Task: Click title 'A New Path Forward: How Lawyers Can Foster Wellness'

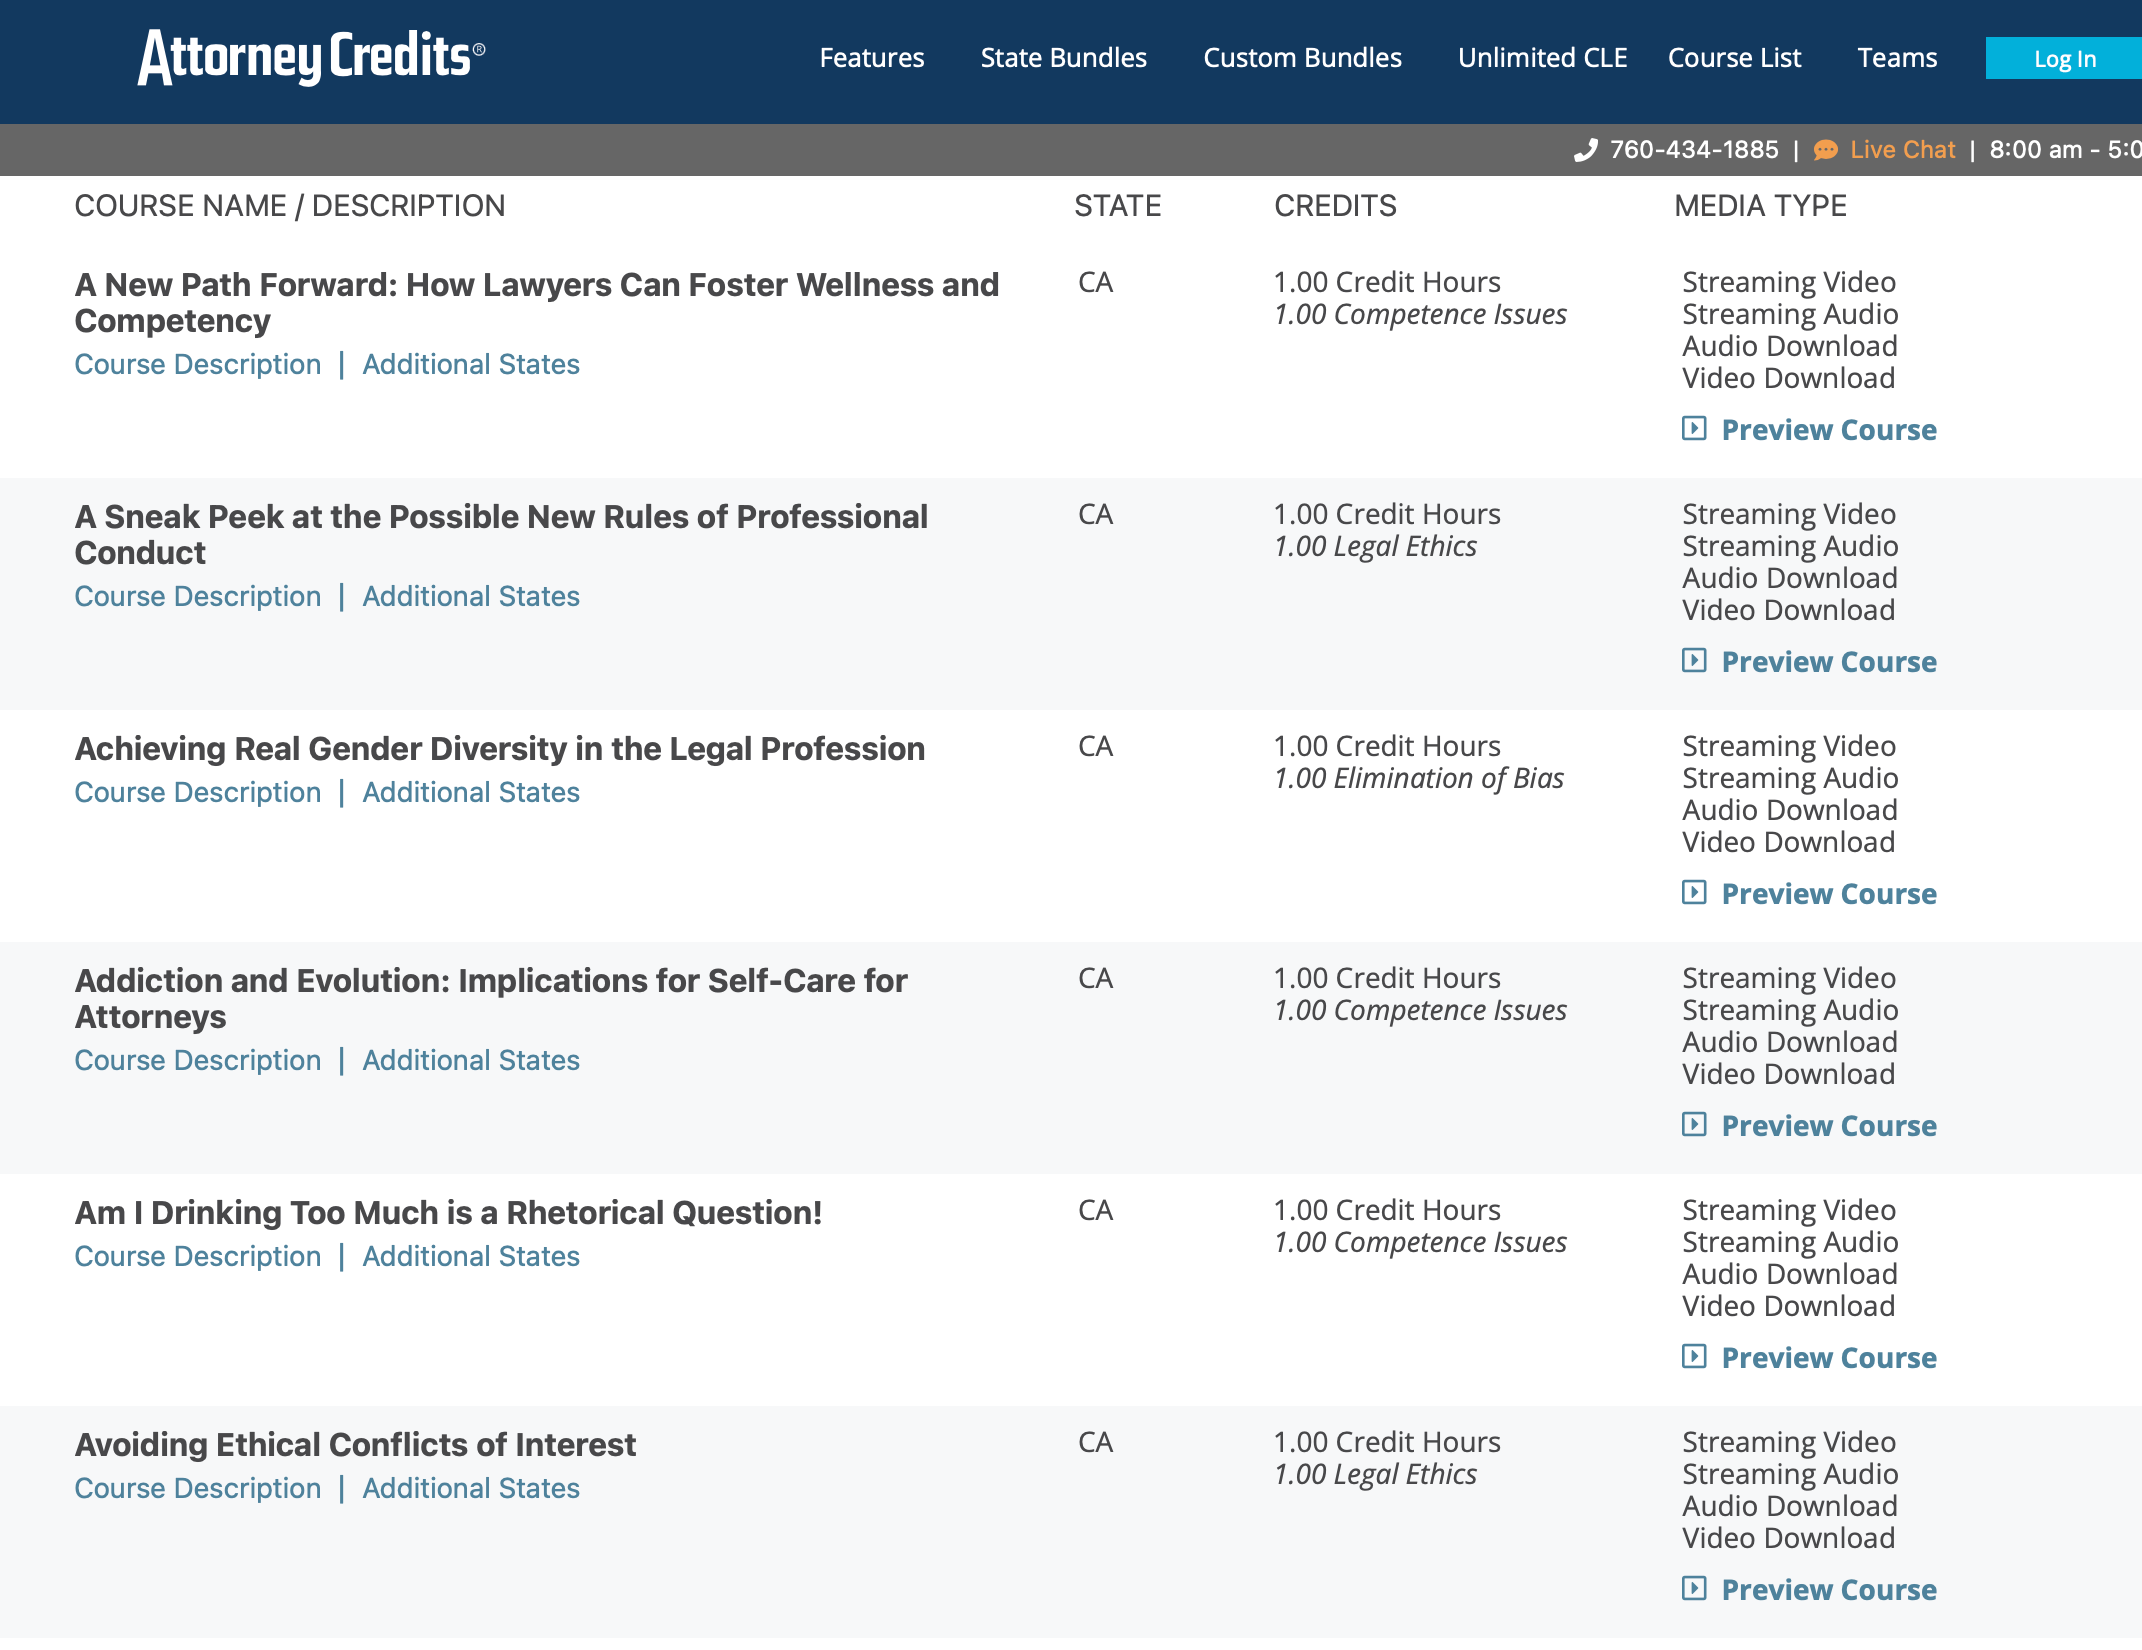Action: [537, 303]
